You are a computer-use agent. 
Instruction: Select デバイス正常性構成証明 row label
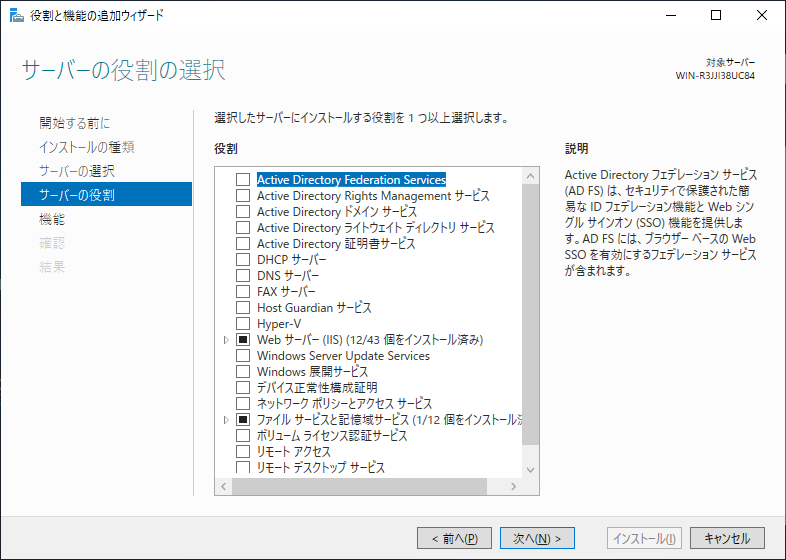pos(317,388)
